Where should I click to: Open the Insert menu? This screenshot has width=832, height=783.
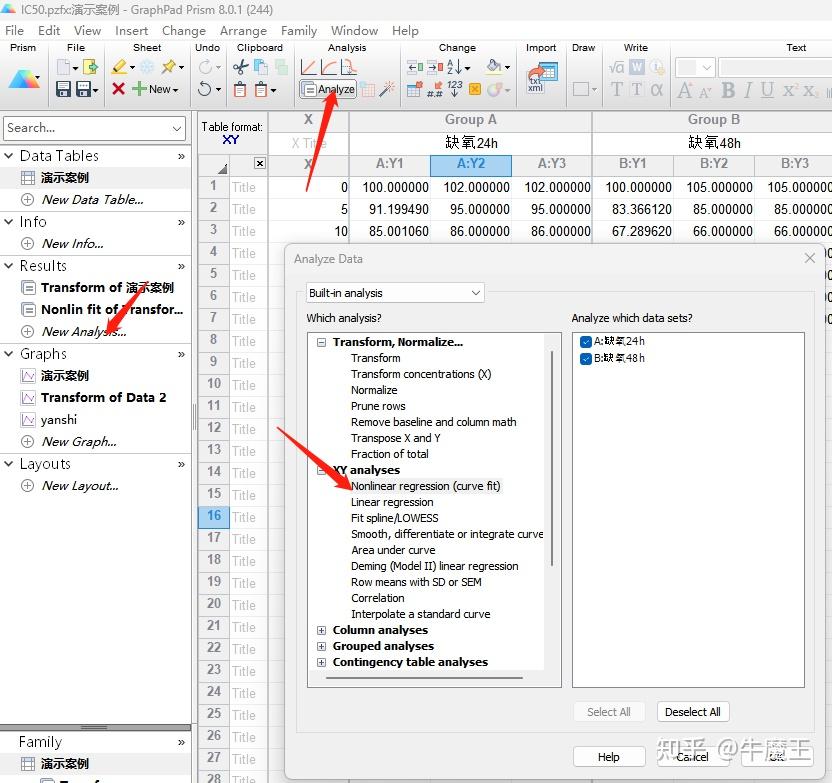(132, 31)
